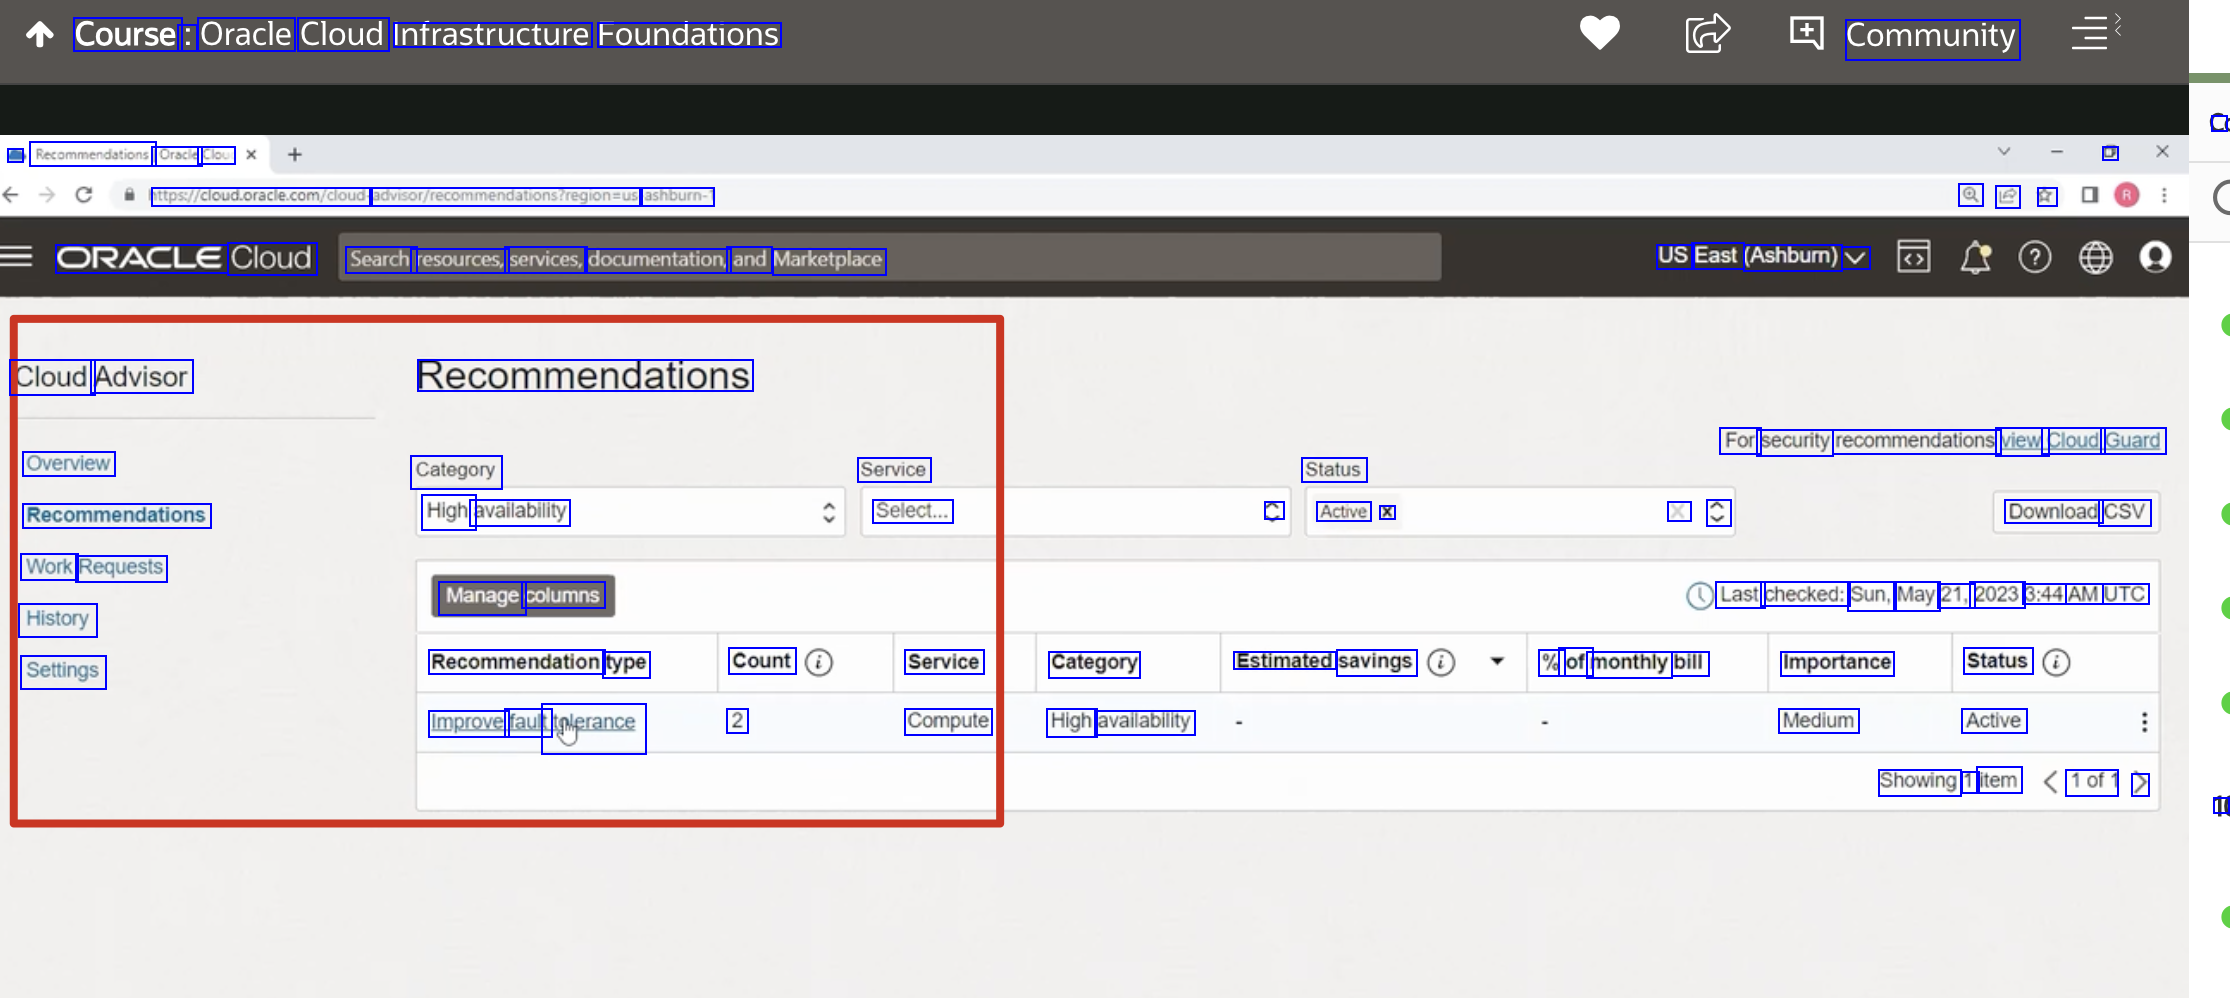This screenshot has height=998, width=2230.
Task: Open Overview in Cloud Advisor sidebar
Action: coord(68,464)
